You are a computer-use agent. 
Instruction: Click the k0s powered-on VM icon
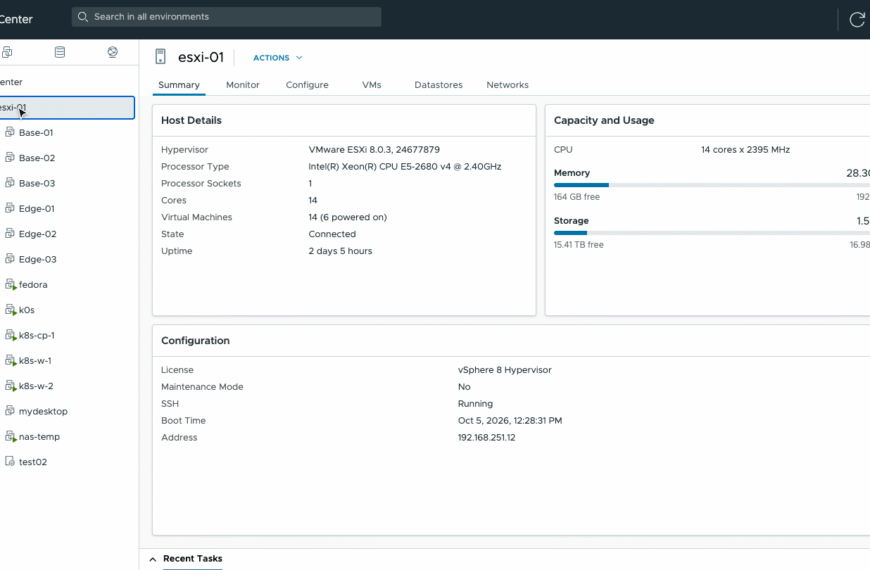pos(10,310)
